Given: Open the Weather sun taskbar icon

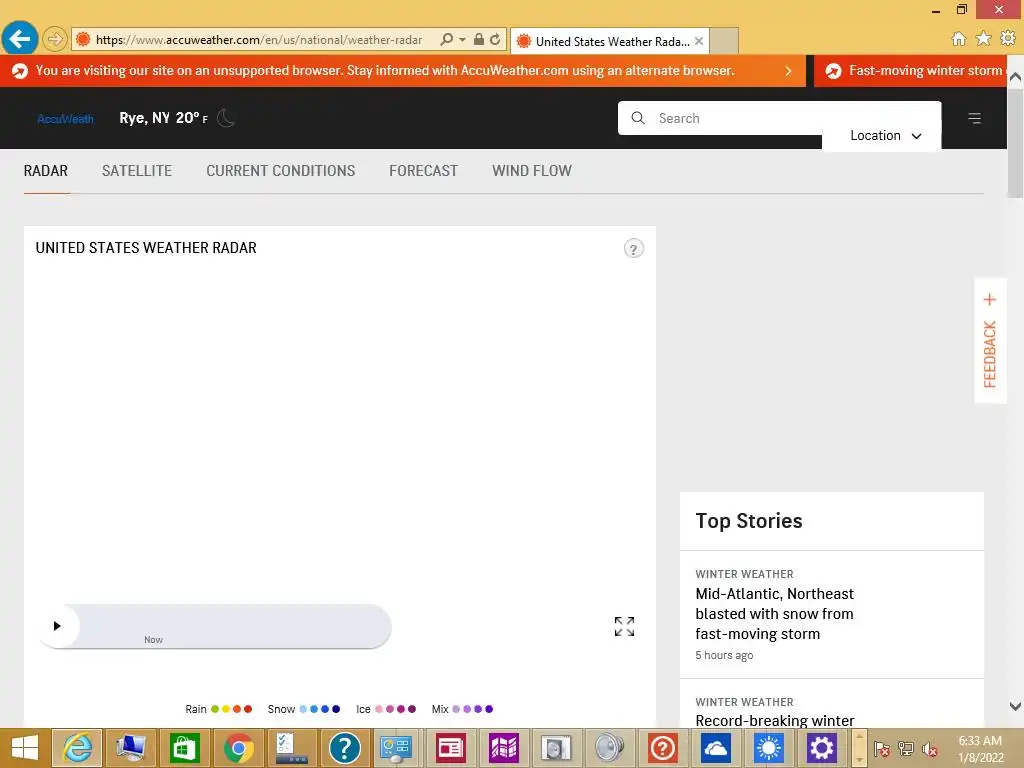Looking at the screenshot, I should click(x=768, y=748).
